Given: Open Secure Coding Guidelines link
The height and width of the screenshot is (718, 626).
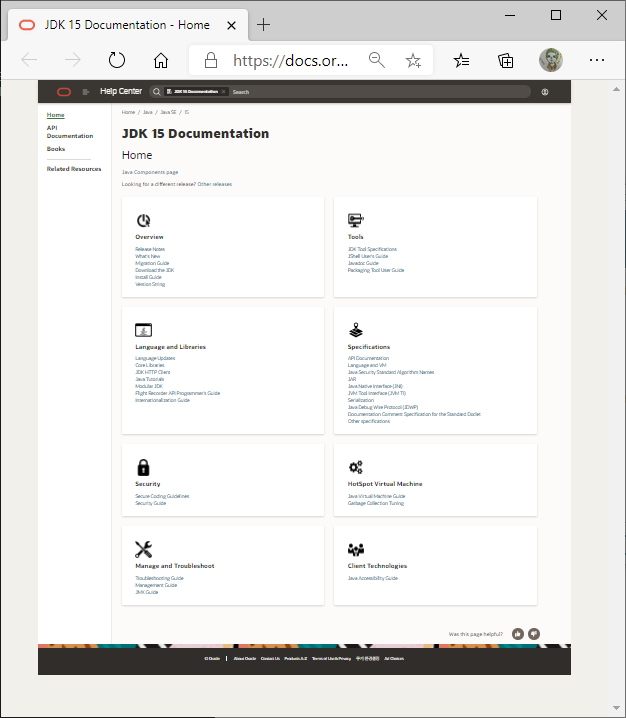Looking at the screenshot, I should [x=162, y=496].
